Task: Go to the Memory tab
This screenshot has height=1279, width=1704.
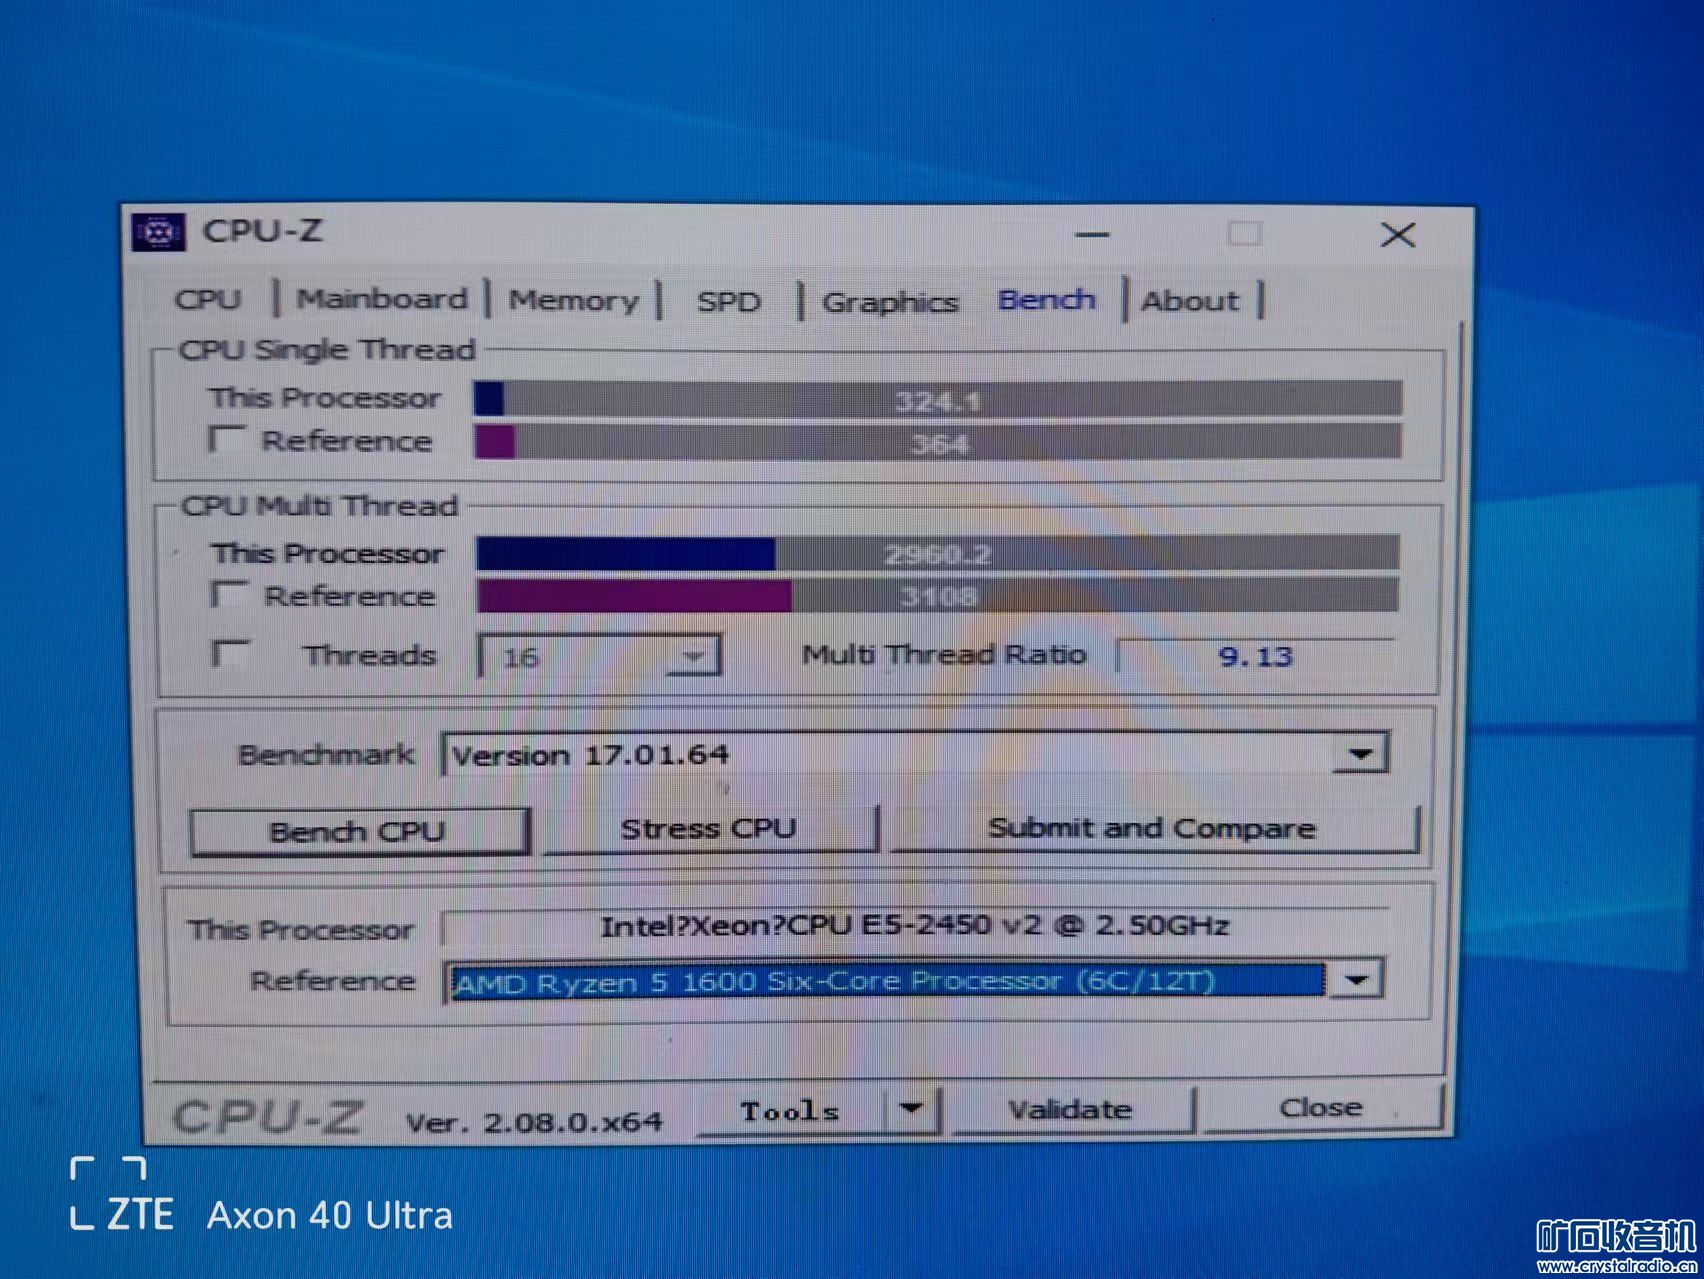Action: click(x=573, y=300)
